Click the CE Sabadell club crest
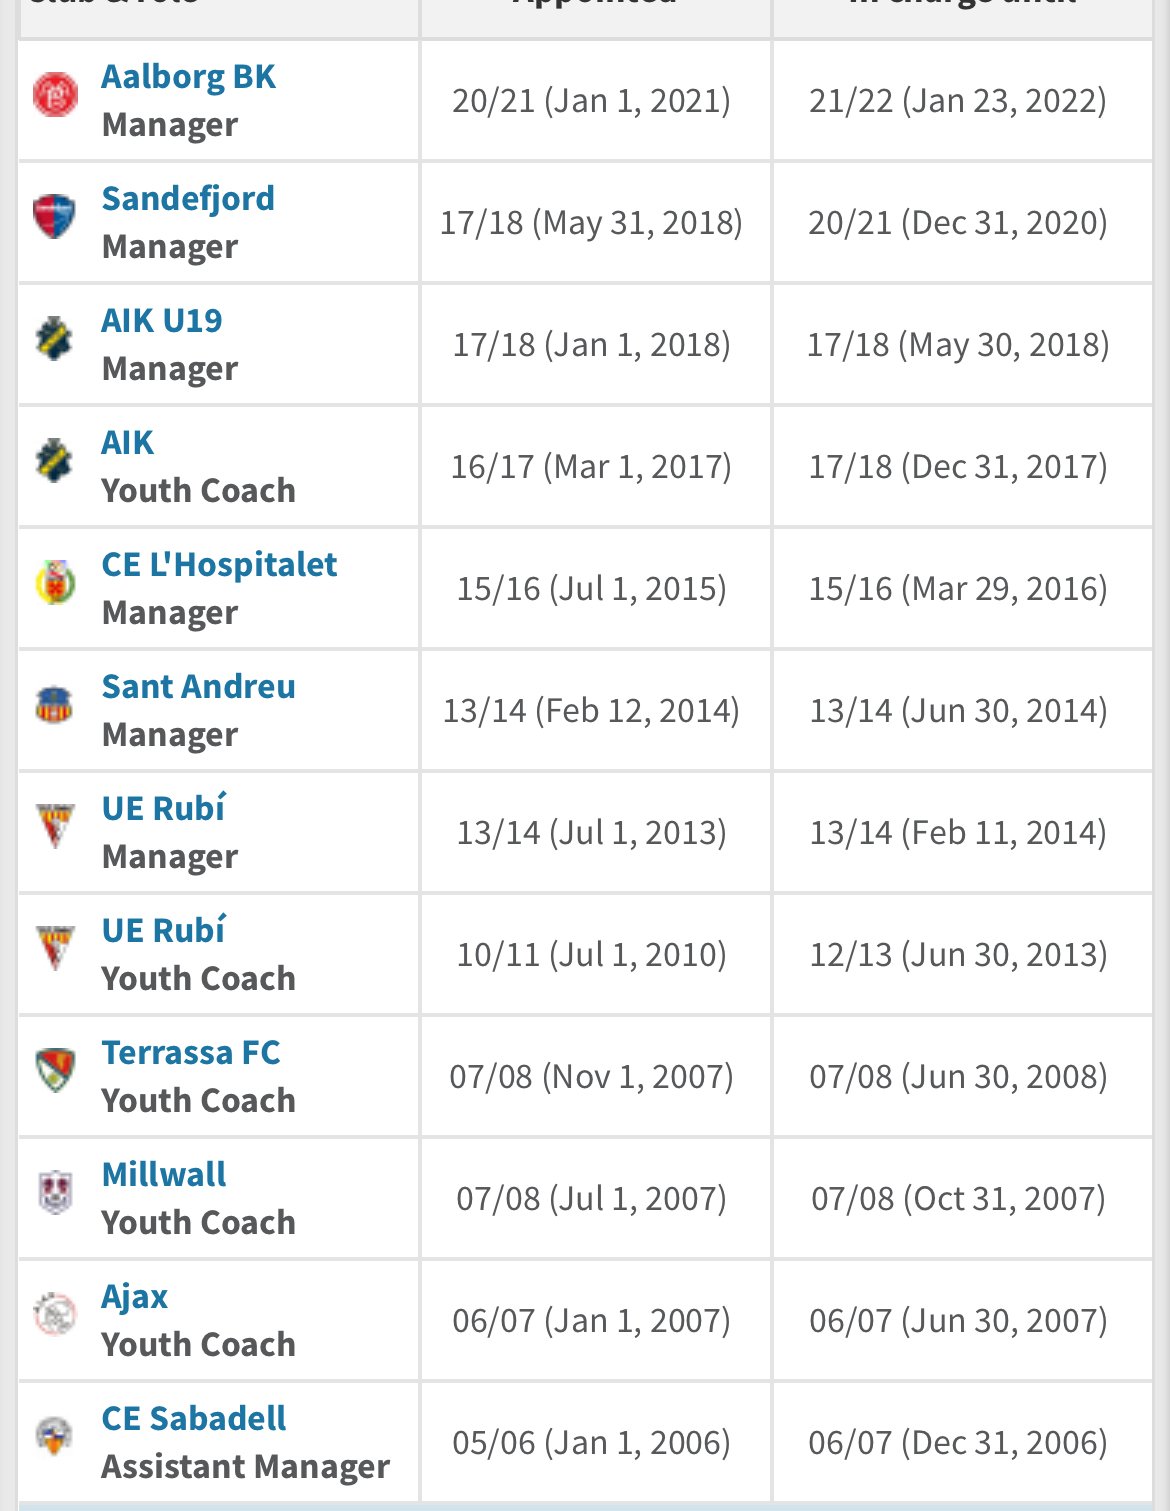Image resolution: width=1170 pixels, height=1511 pixels. pos(55,1437)
